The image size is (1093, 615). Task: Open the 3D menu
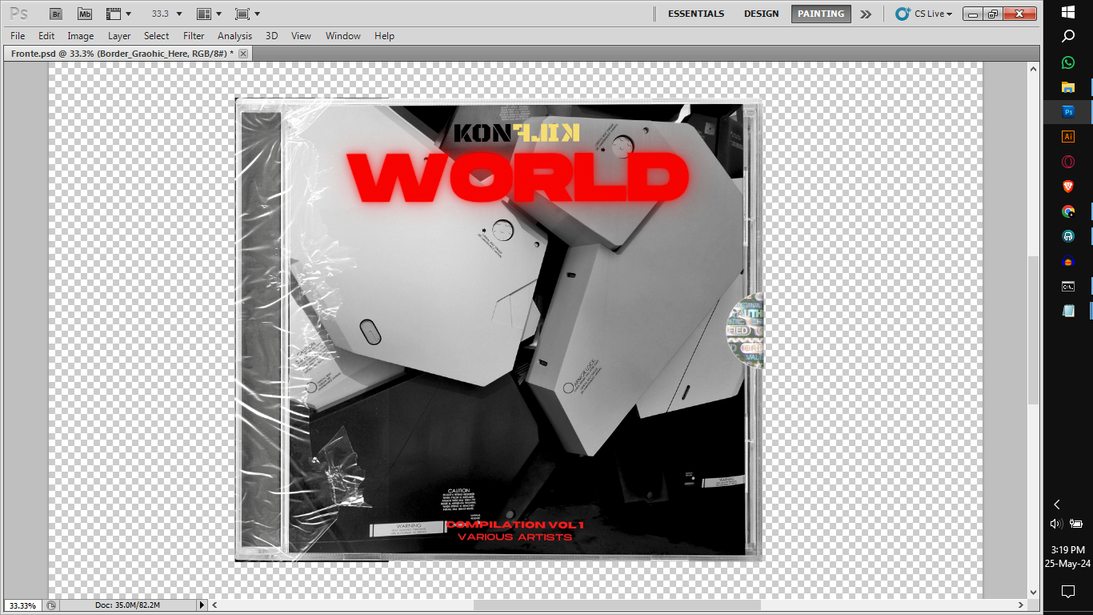pyautogui.click(x=271, y=36)
